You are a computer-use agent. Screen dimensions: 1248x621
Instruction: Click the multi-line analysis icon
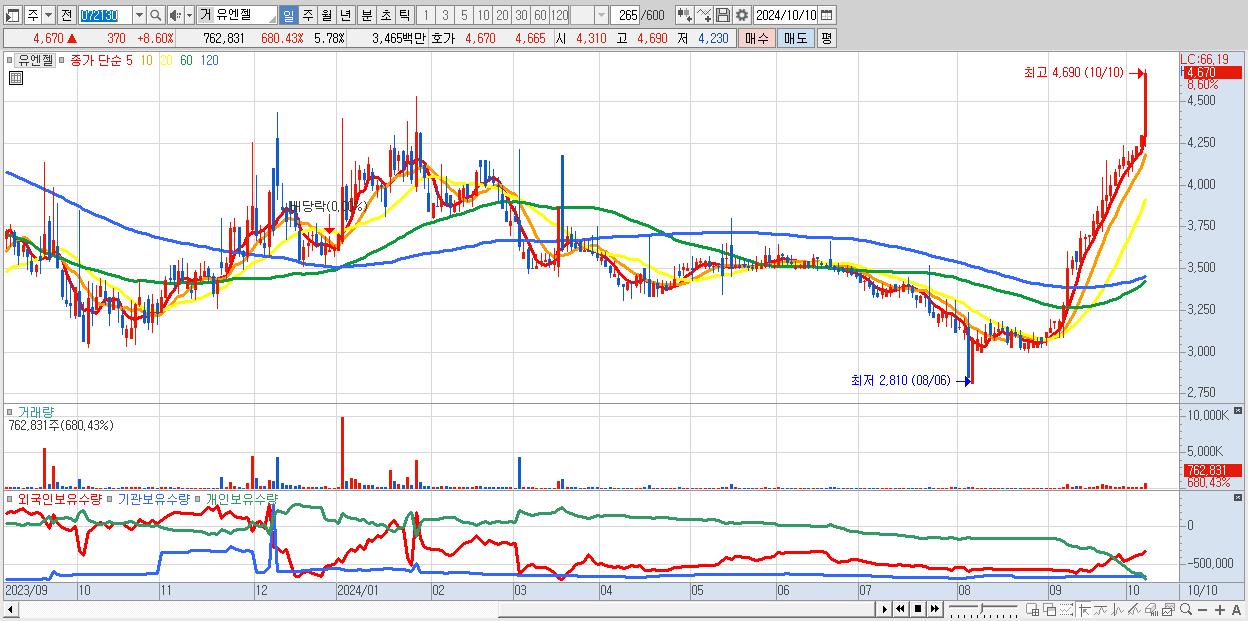pyautogui.click(x=1134, y=609)
